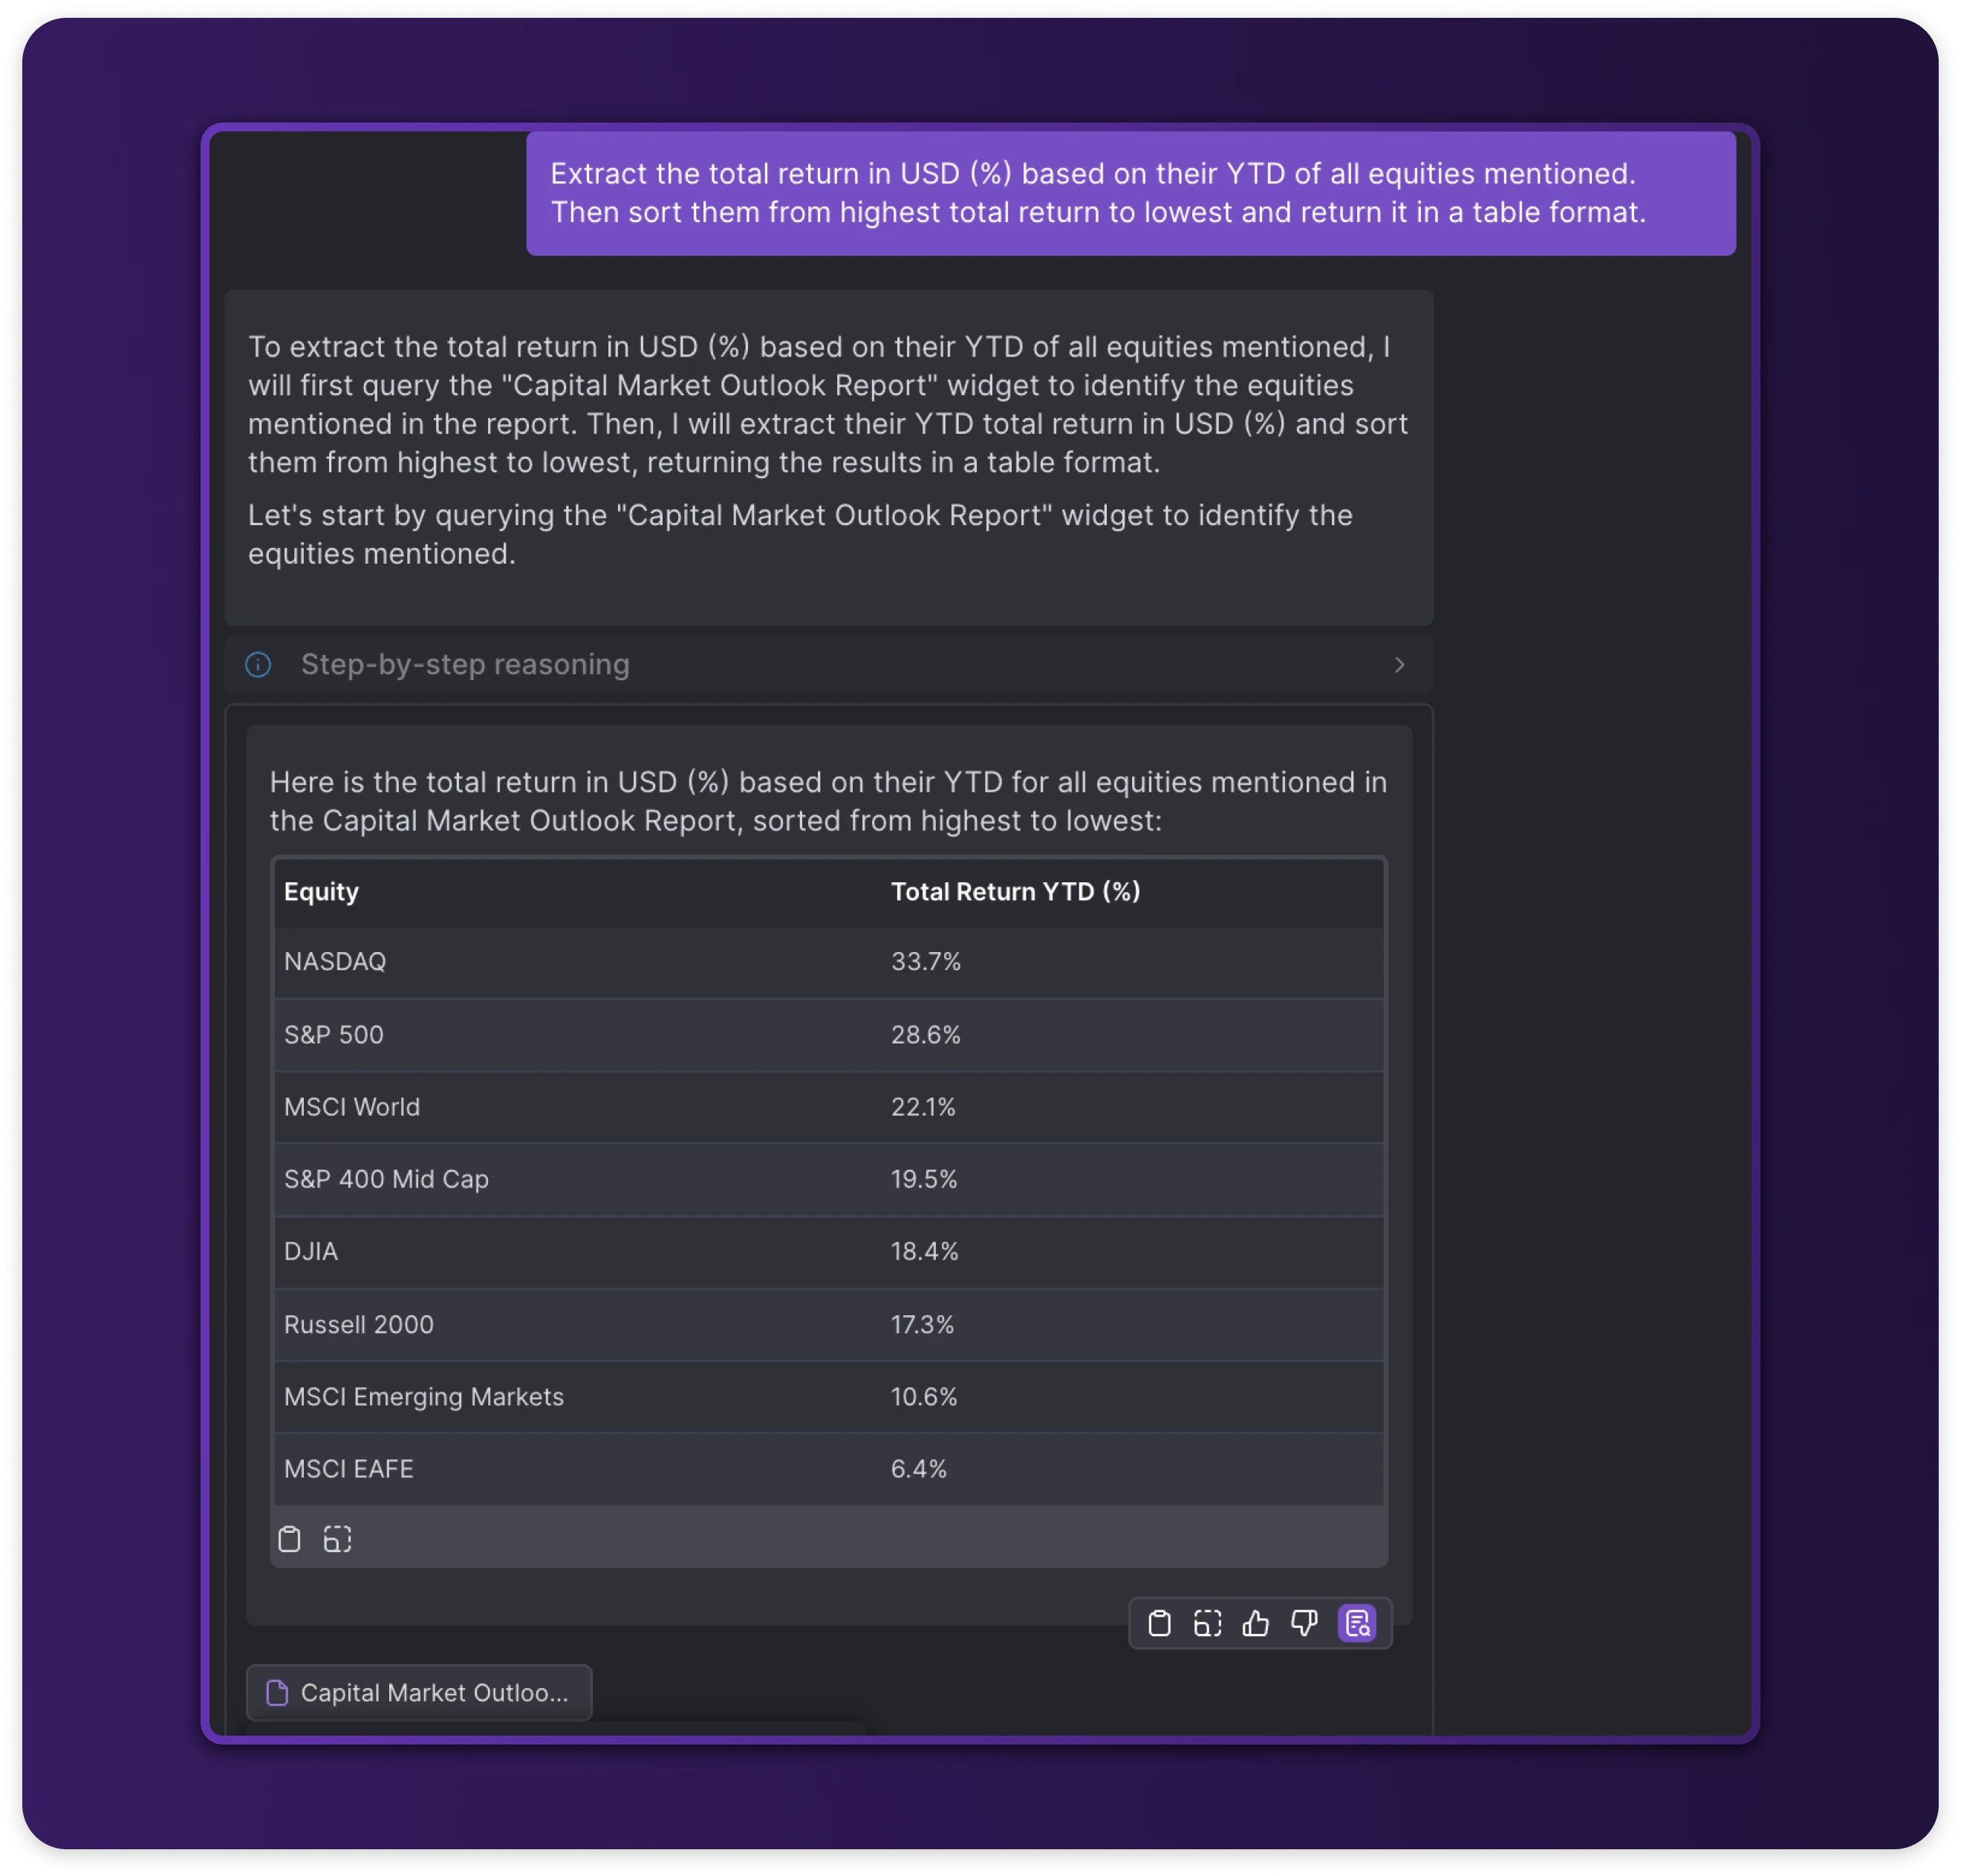Copy the equity table to clipboard
This screenshot has width=1961, height=1876.
click(x=289, y=1539)
